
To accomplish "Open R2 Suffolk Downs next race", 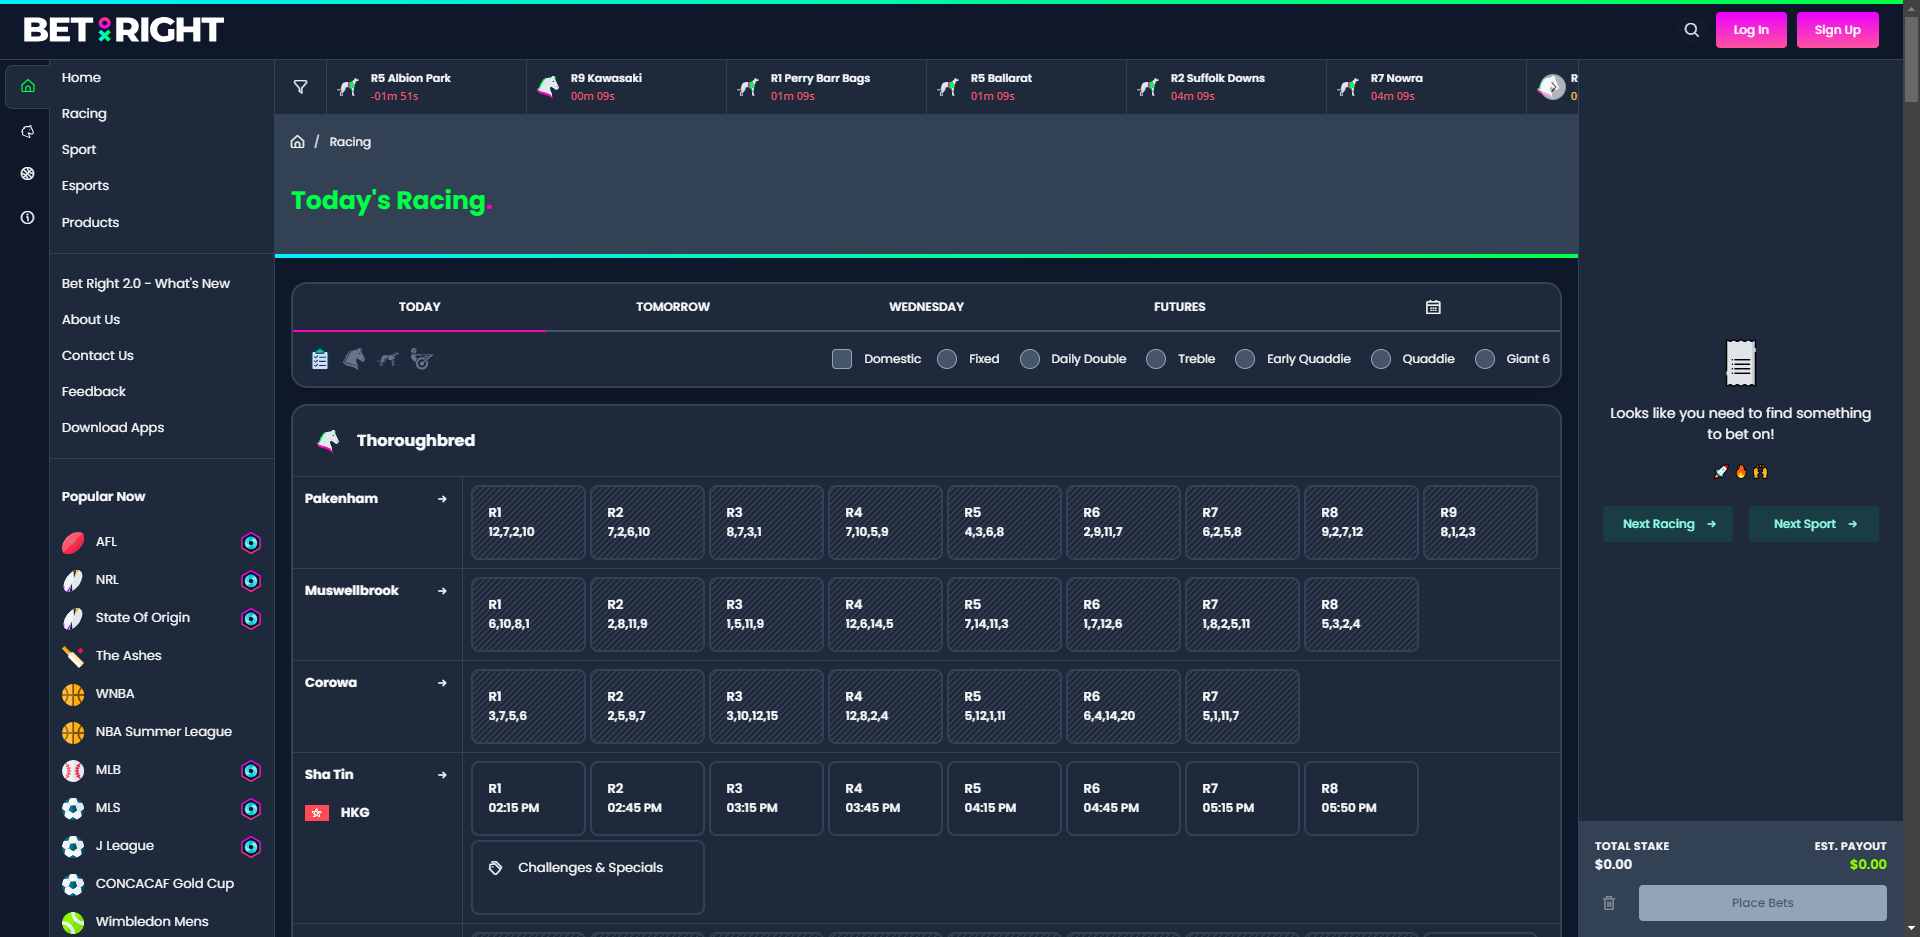I will point(1226,87).
